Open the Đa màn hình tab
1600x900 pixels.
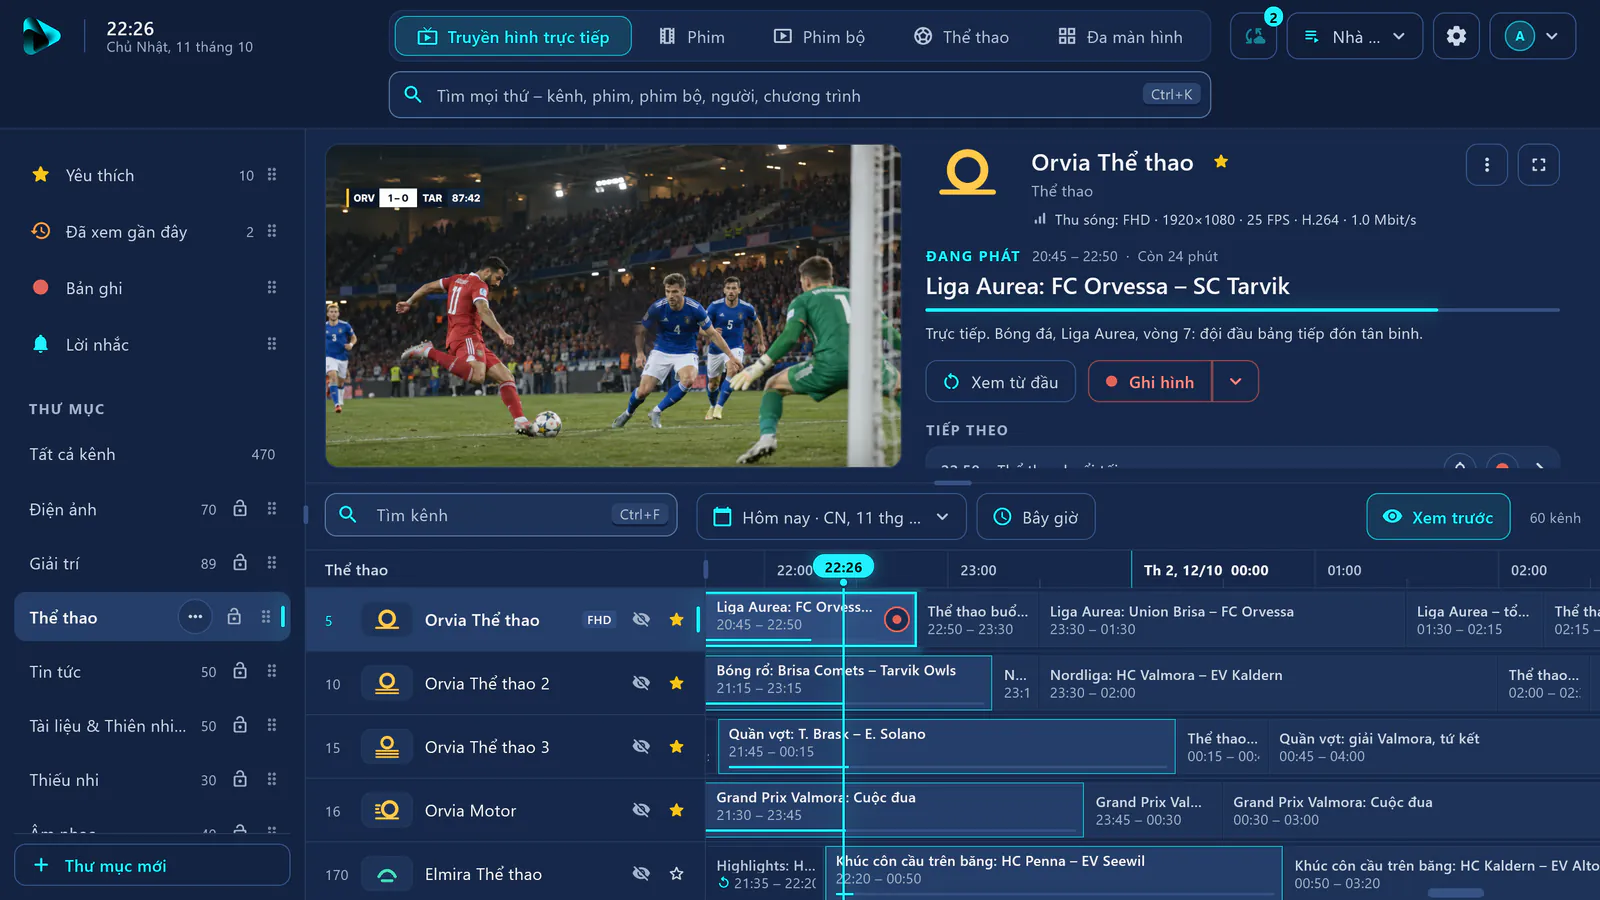pyautogui.click(x=1120, y=37)
